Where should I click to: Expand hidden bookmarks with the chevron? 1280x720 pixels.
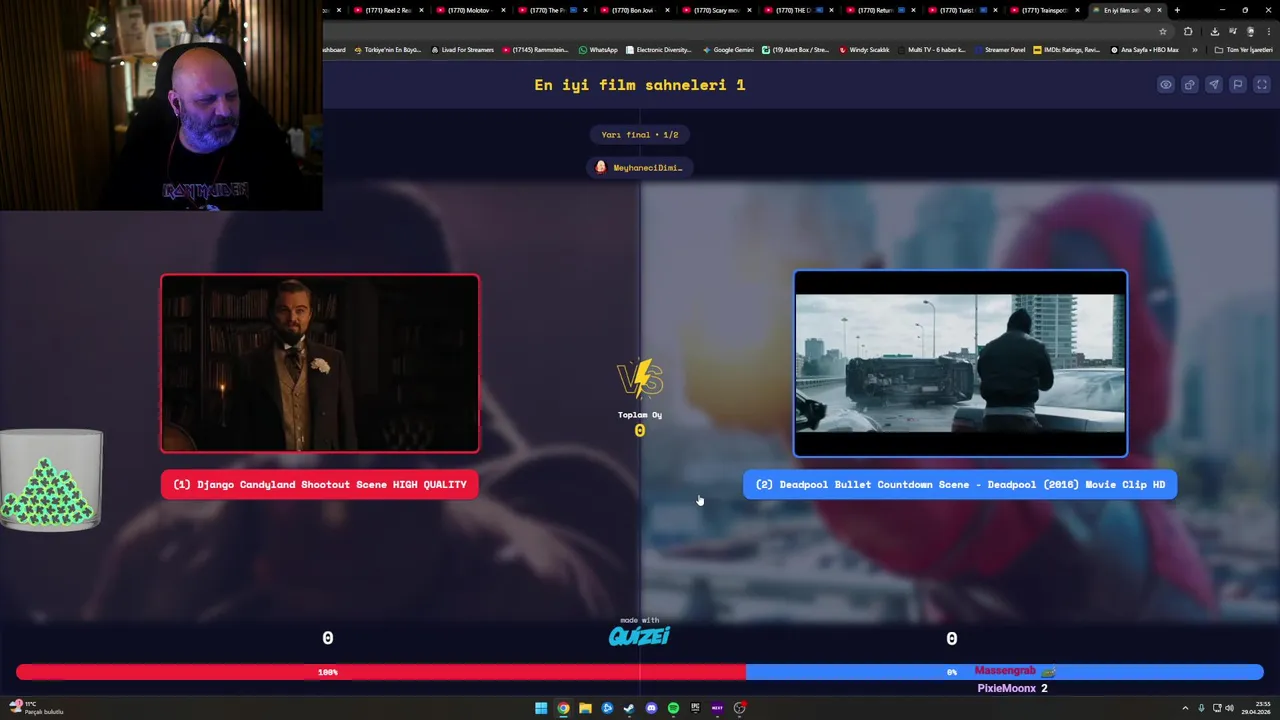click(1194, 50)
